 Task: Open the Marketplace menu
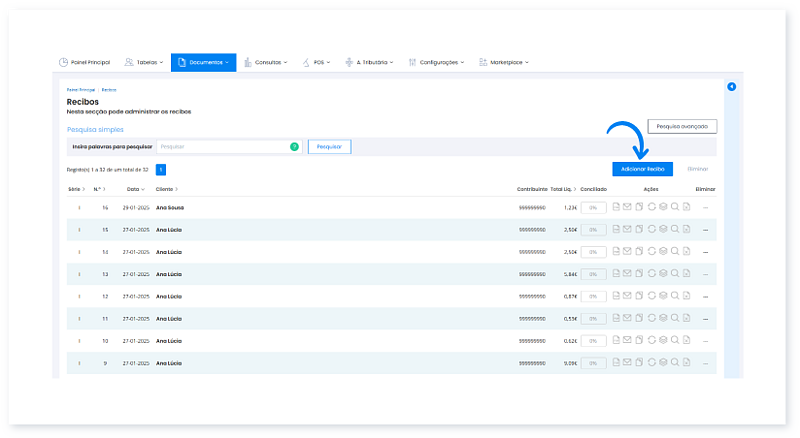point(504,62)
